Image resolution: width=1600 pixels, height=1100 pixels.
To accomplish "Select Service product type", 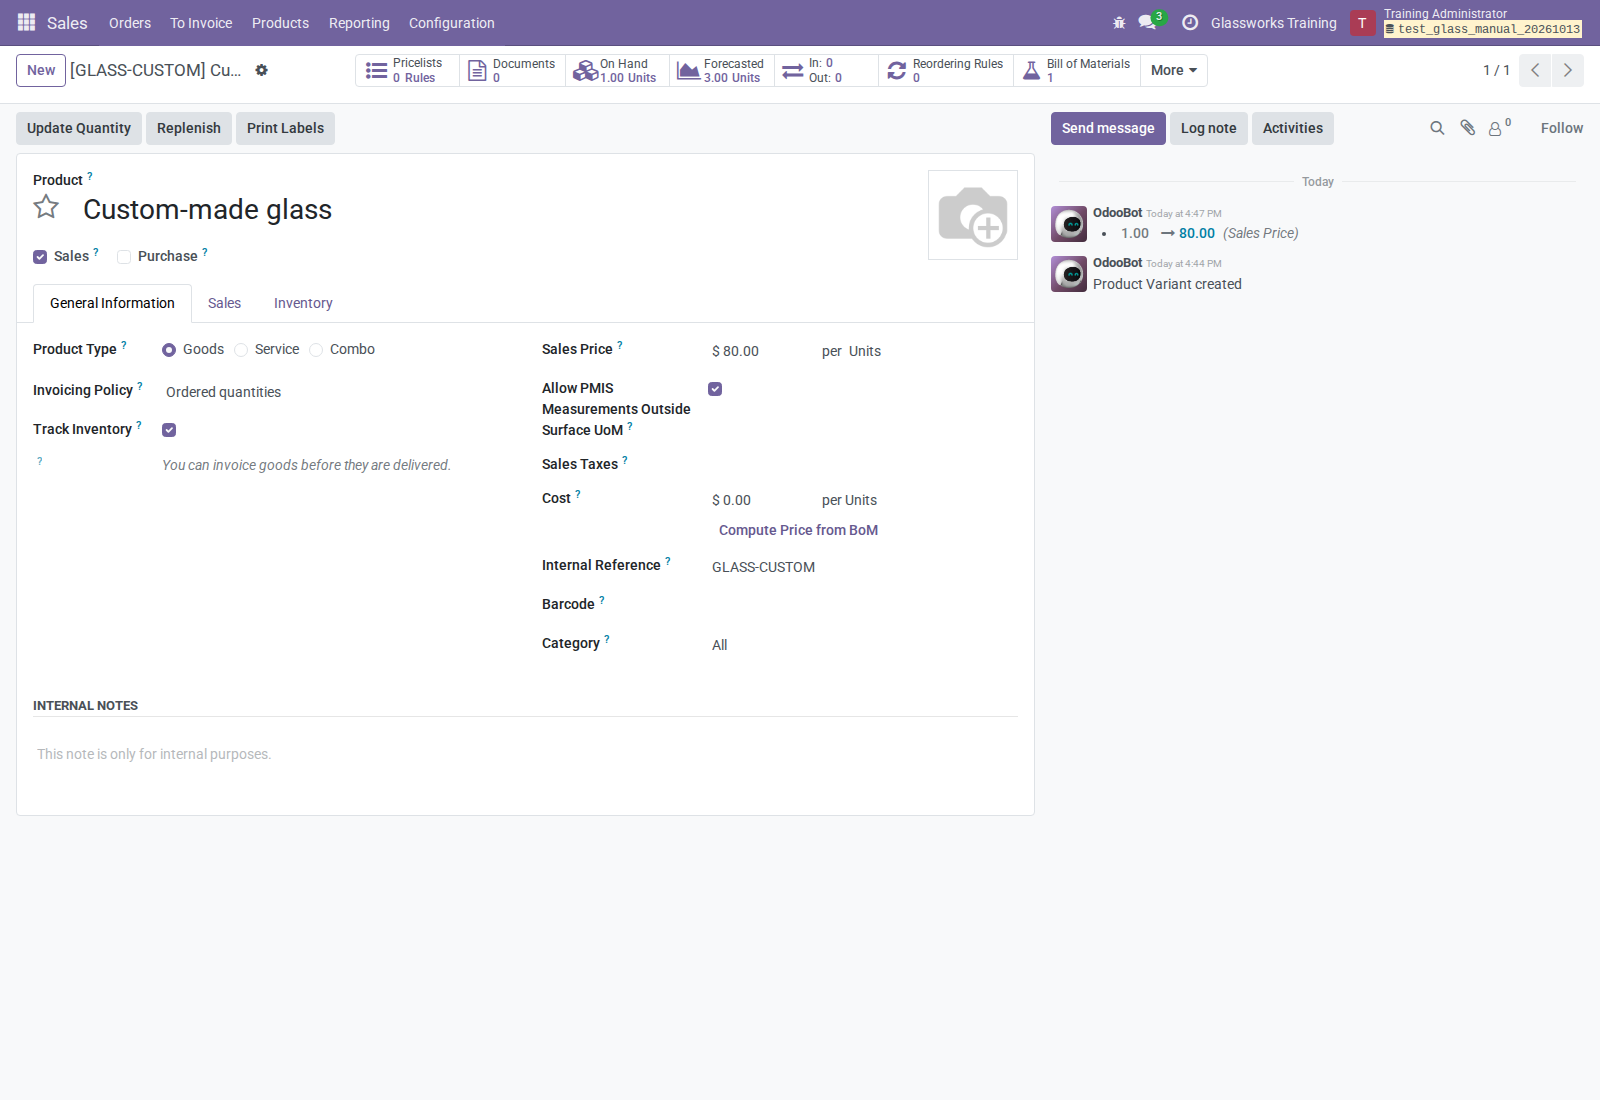I will [241, 350].
